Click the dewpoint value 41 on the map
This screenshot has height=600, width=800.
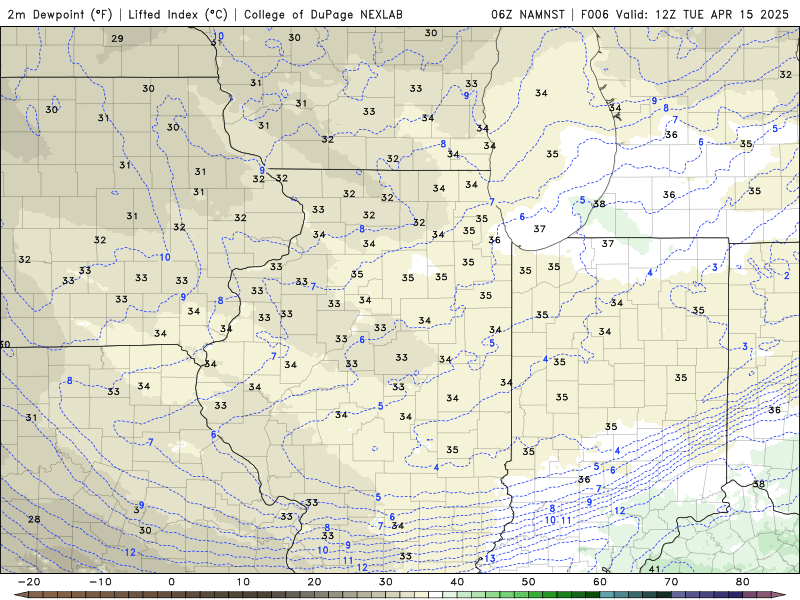click(x=654, y=569)
